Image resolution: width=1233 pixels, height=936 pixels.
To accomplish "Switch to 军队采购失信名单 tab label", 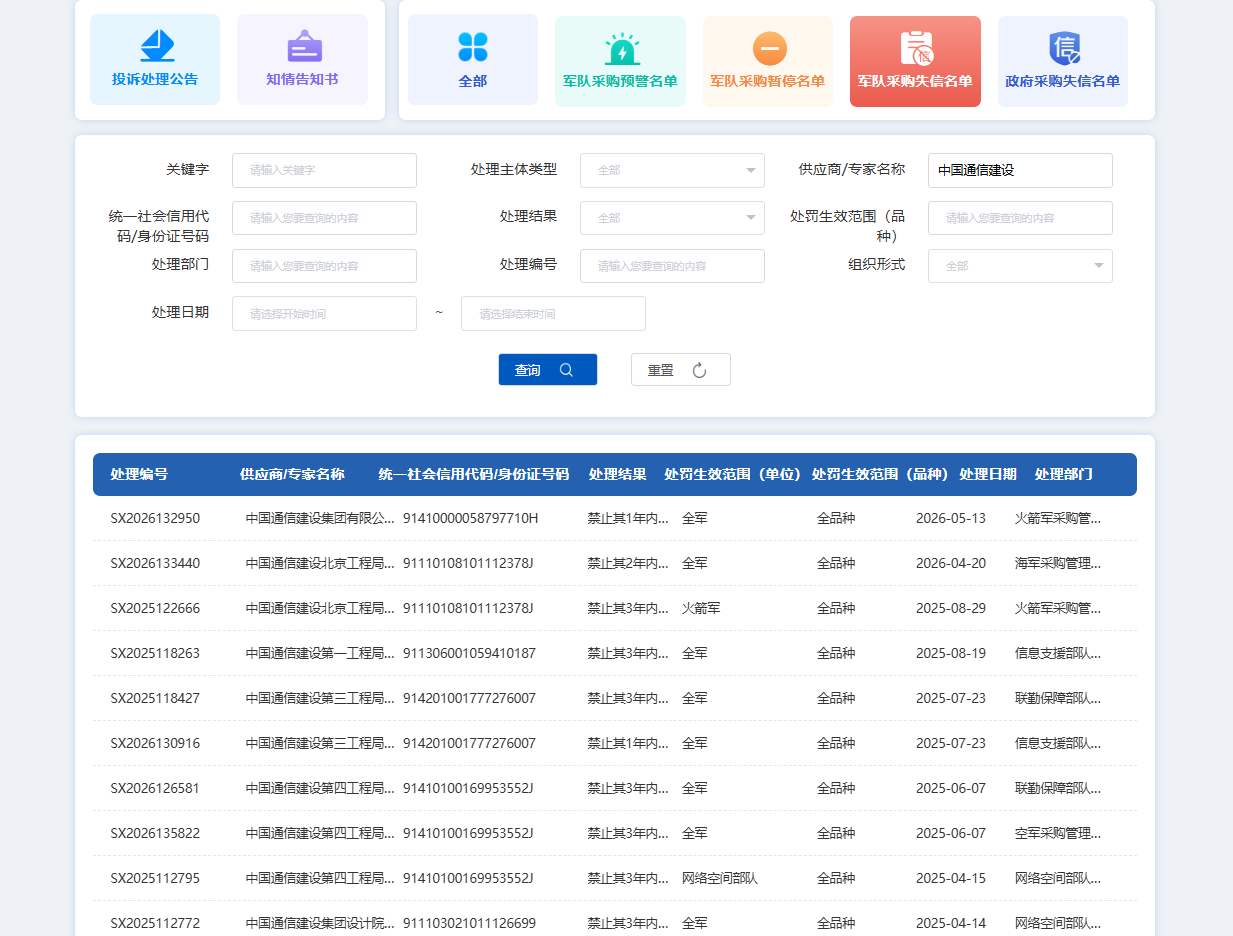I will 915,82.
